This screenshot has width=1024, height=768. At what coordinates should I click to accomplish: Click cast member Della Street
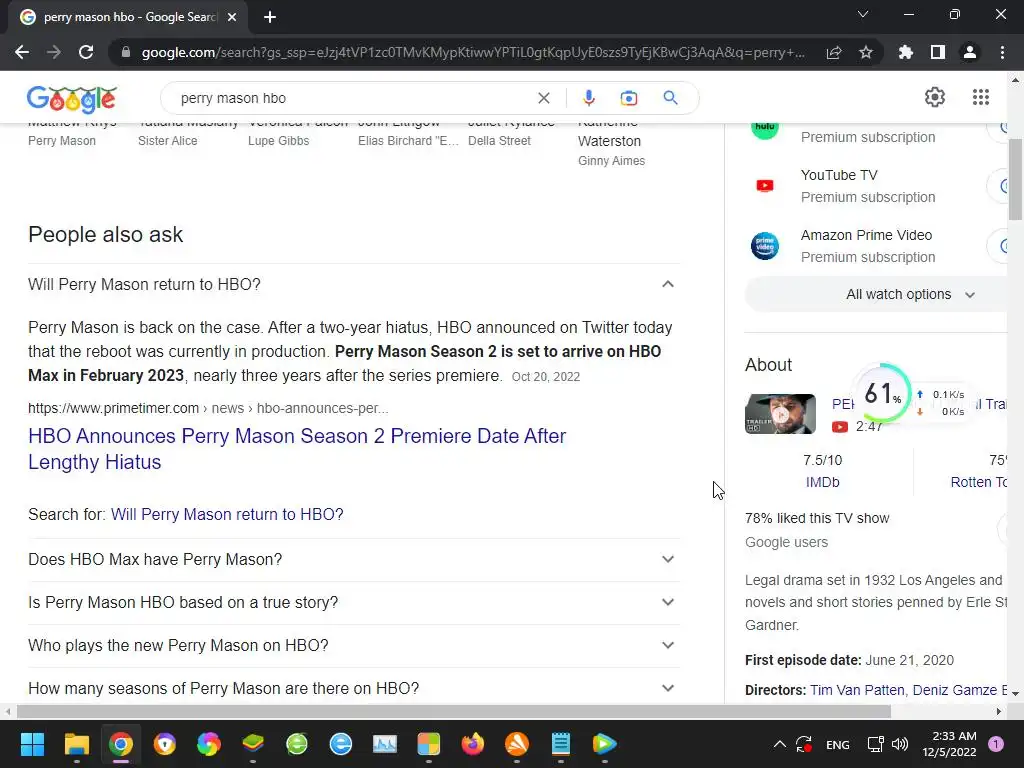coord(499,140)
